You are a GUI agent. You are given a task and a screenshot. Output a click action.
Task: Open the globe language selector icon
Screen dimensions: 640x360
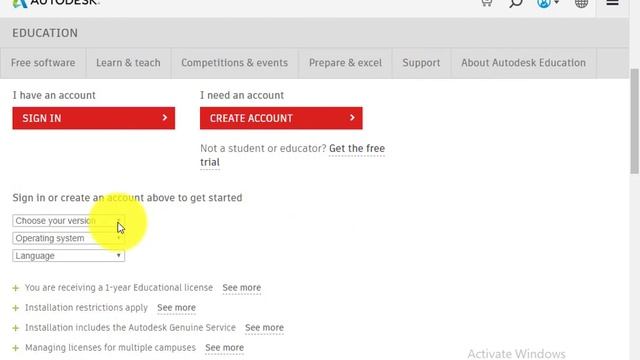[x=581, y=3]
